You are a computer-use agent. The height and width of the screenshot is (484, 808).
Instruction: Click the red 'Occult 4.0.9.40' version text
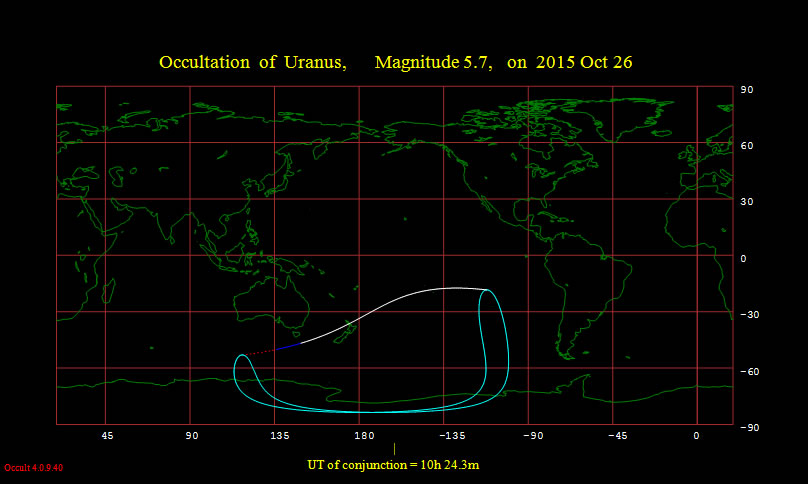(x=33, y=468)
